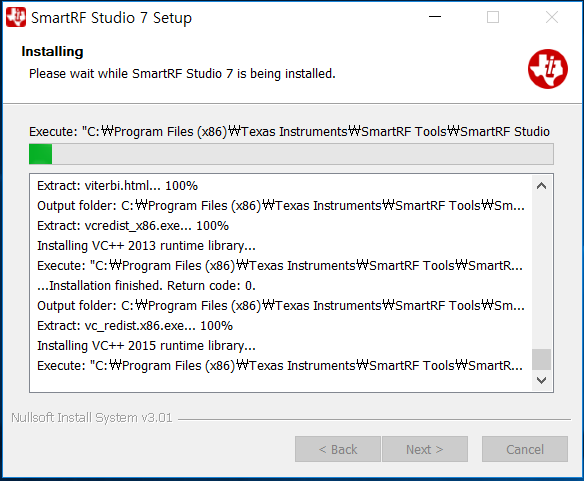584x481 pixels.
Task: Select 'Installing VC++ 2015 runtime library...' line
Action: (146, 345)
